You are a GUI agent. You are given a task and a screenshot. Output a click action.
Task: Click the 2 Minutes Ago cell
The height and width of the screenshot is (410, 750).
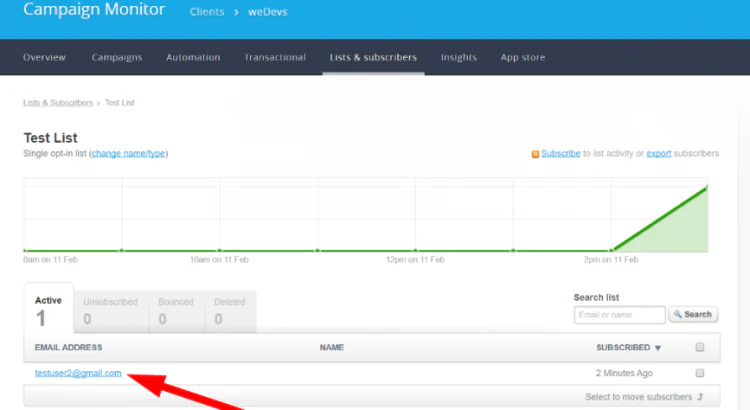624,373
